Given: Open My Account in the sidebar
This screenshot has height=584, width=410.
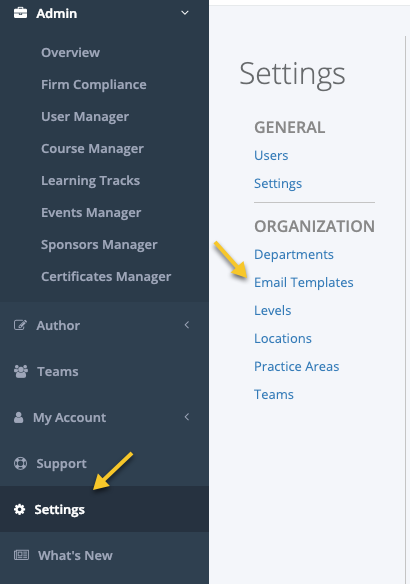Looking at the screenshot, I should click(70, 418).
